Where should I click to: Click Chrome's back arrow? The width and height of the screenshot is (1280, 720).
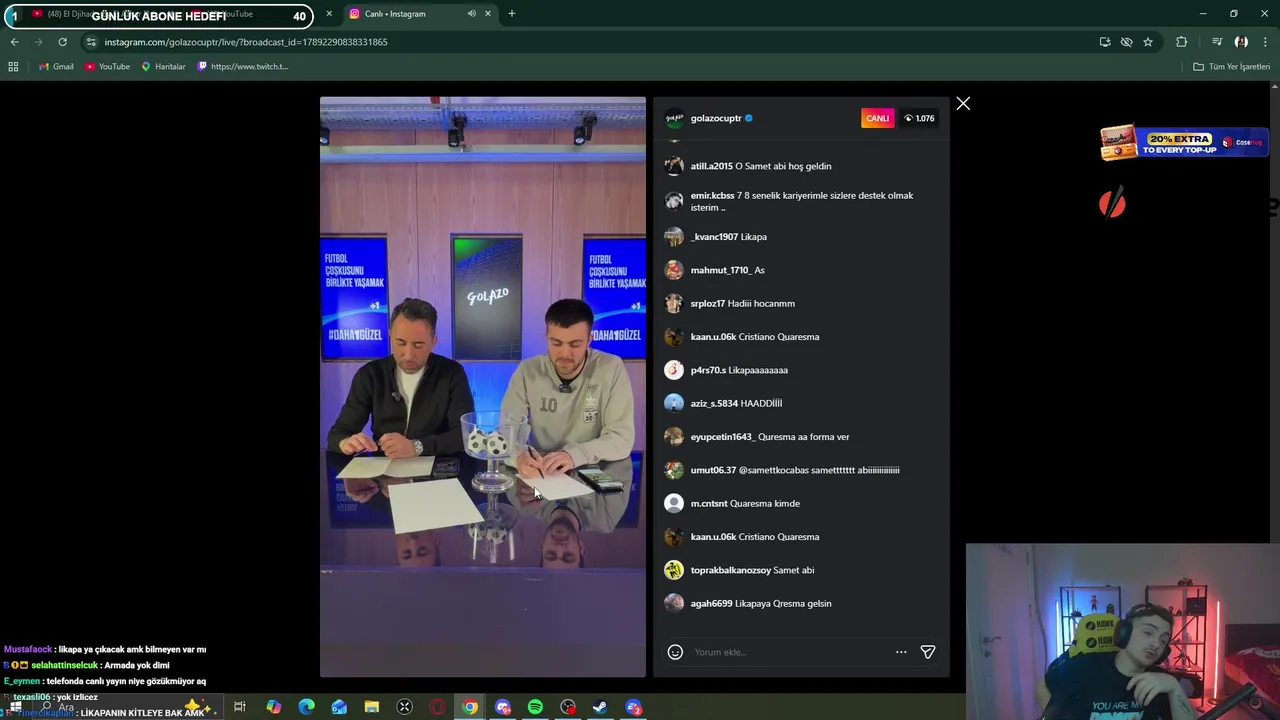click(14, 42)
